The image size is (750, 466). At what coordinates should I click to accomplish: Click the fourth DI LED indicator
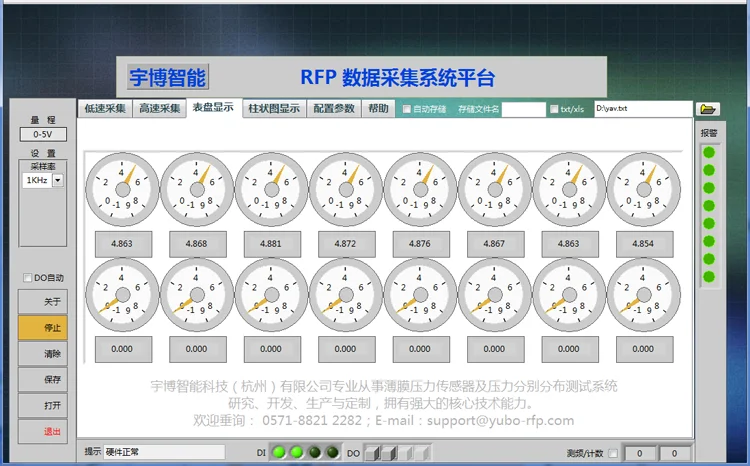333,452
